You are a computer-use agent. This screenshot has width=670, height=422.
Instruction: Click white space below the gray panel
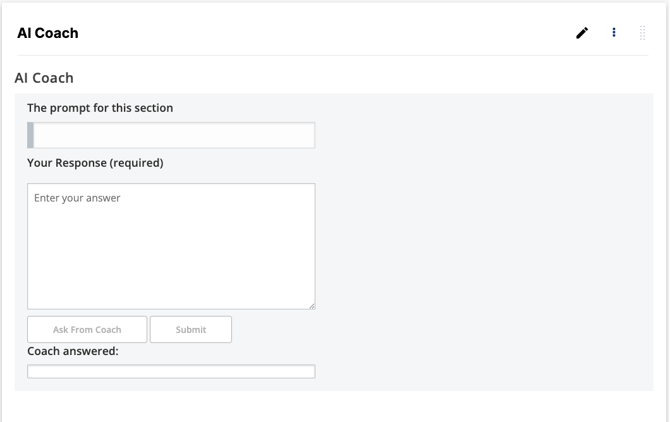pos(333,407)
